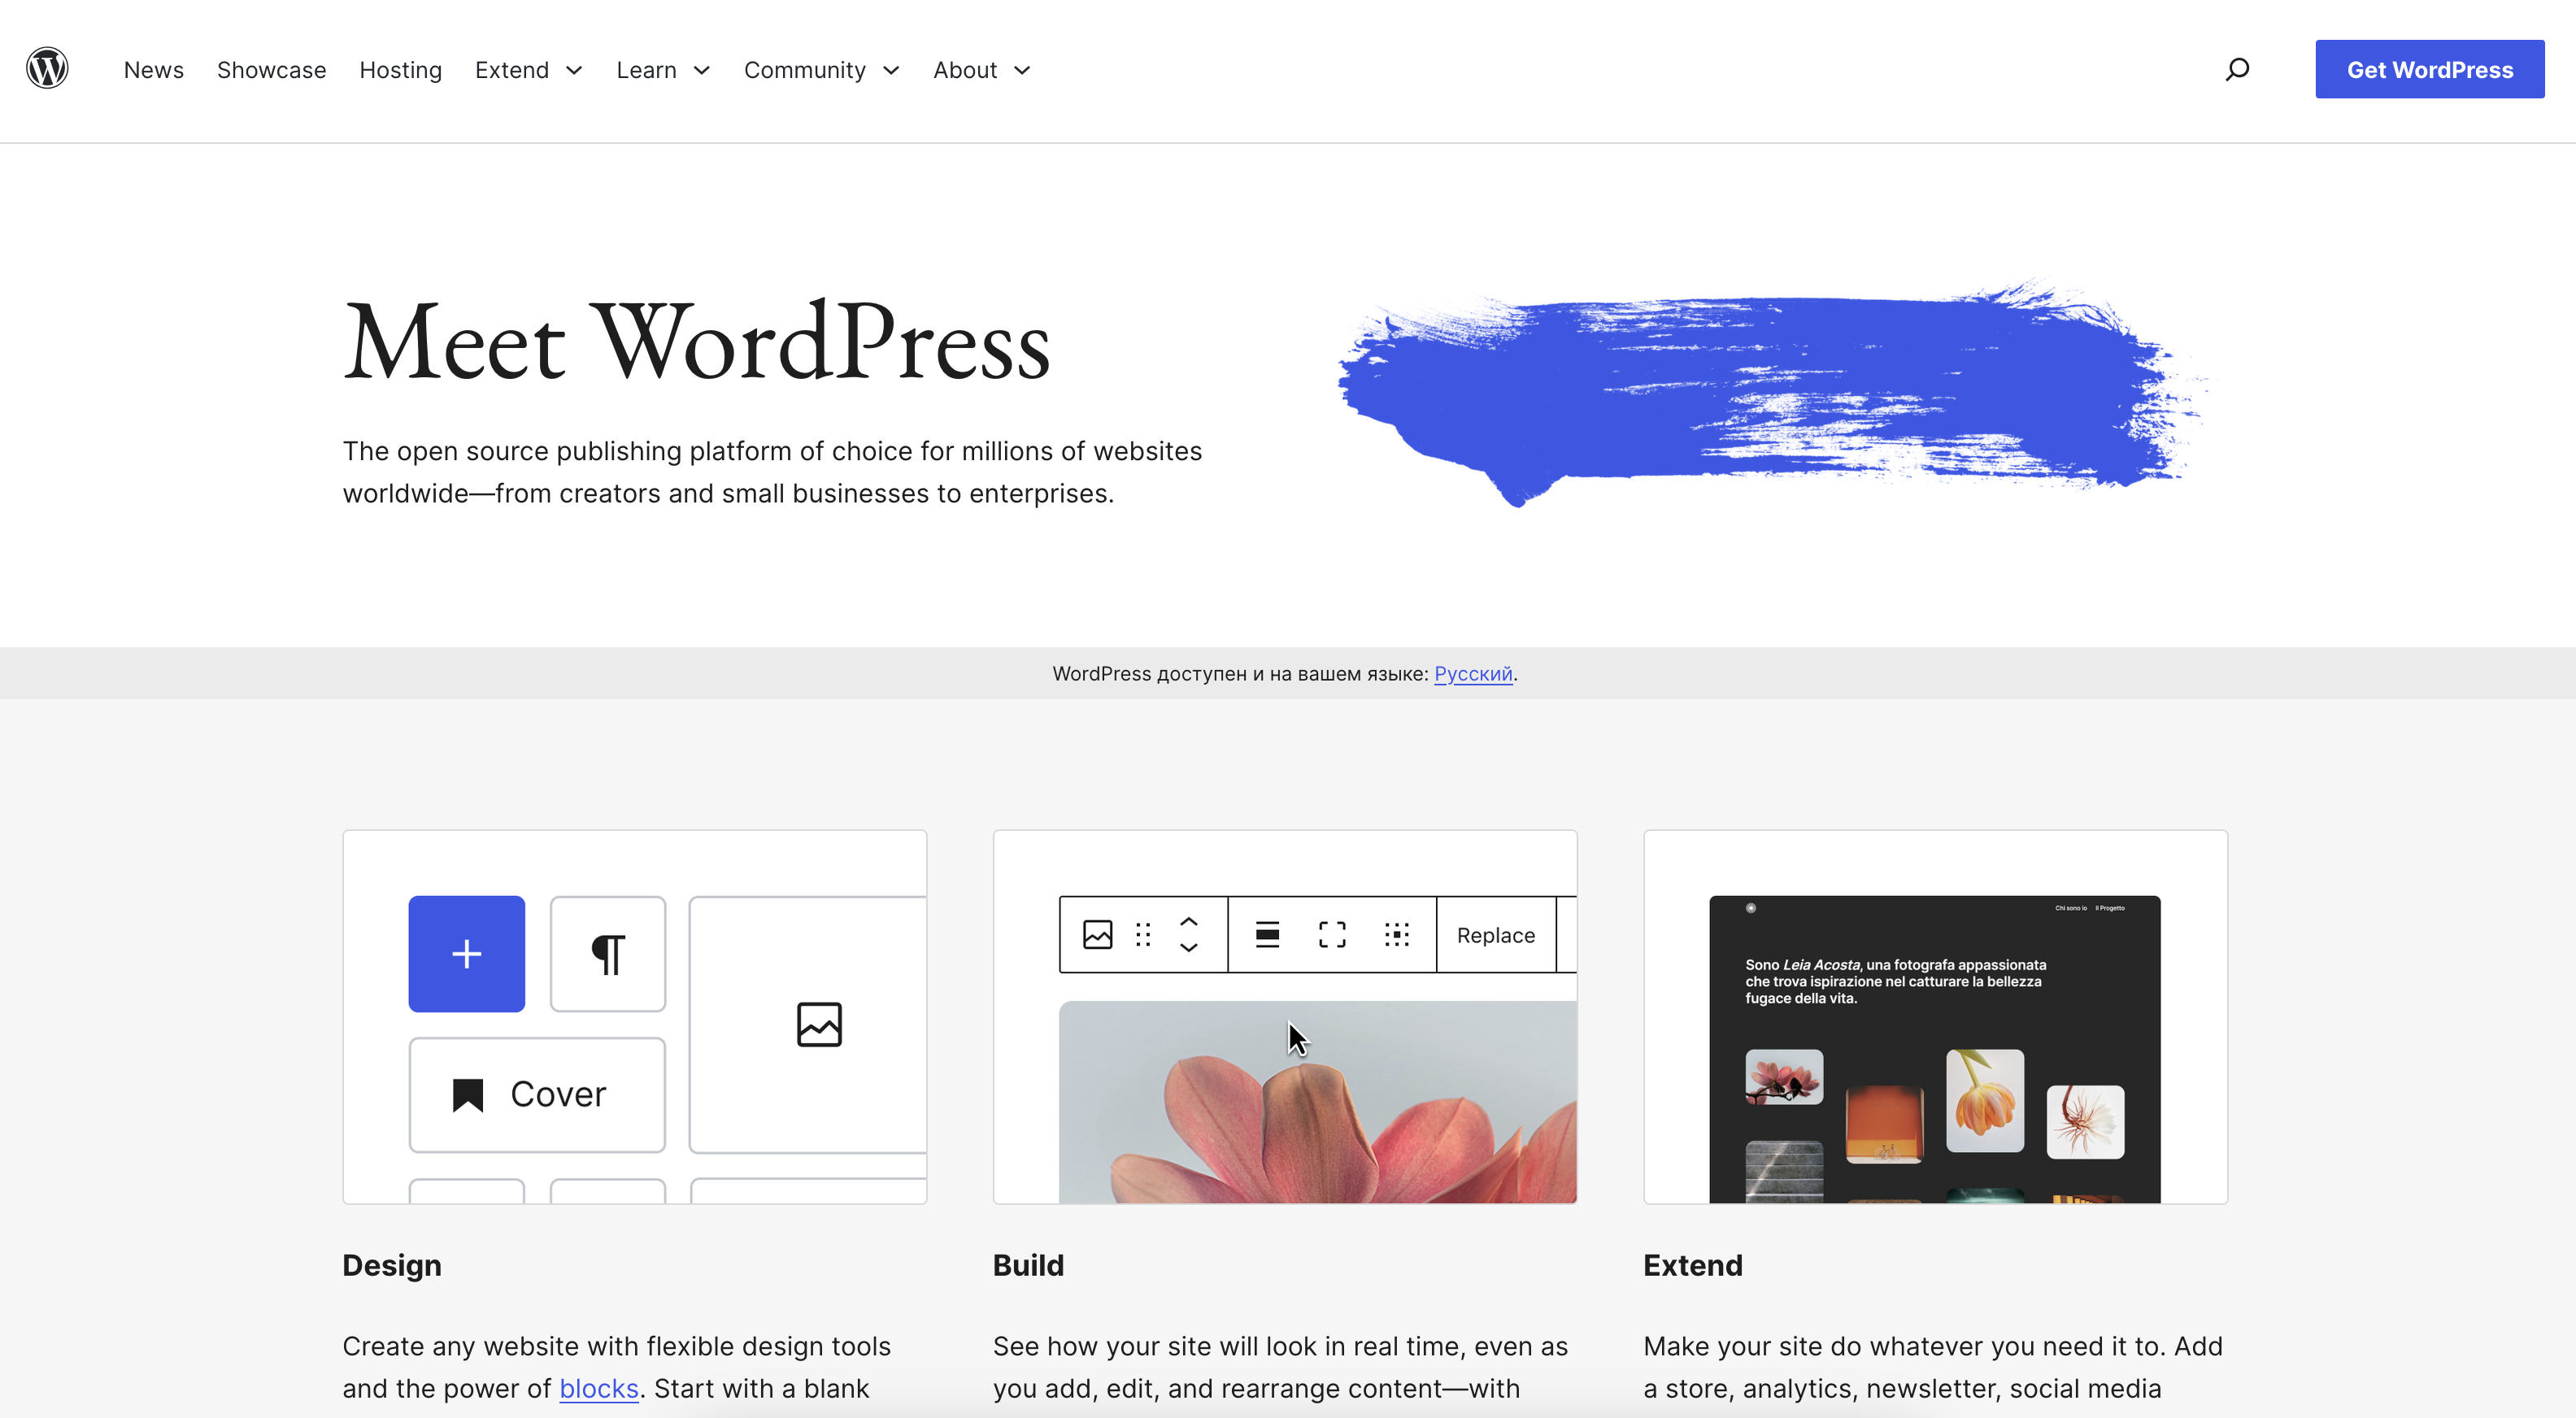Click the drag handle icon in Build toolbar
Screen dimensions: 2576x1418
click(1143, 934)
